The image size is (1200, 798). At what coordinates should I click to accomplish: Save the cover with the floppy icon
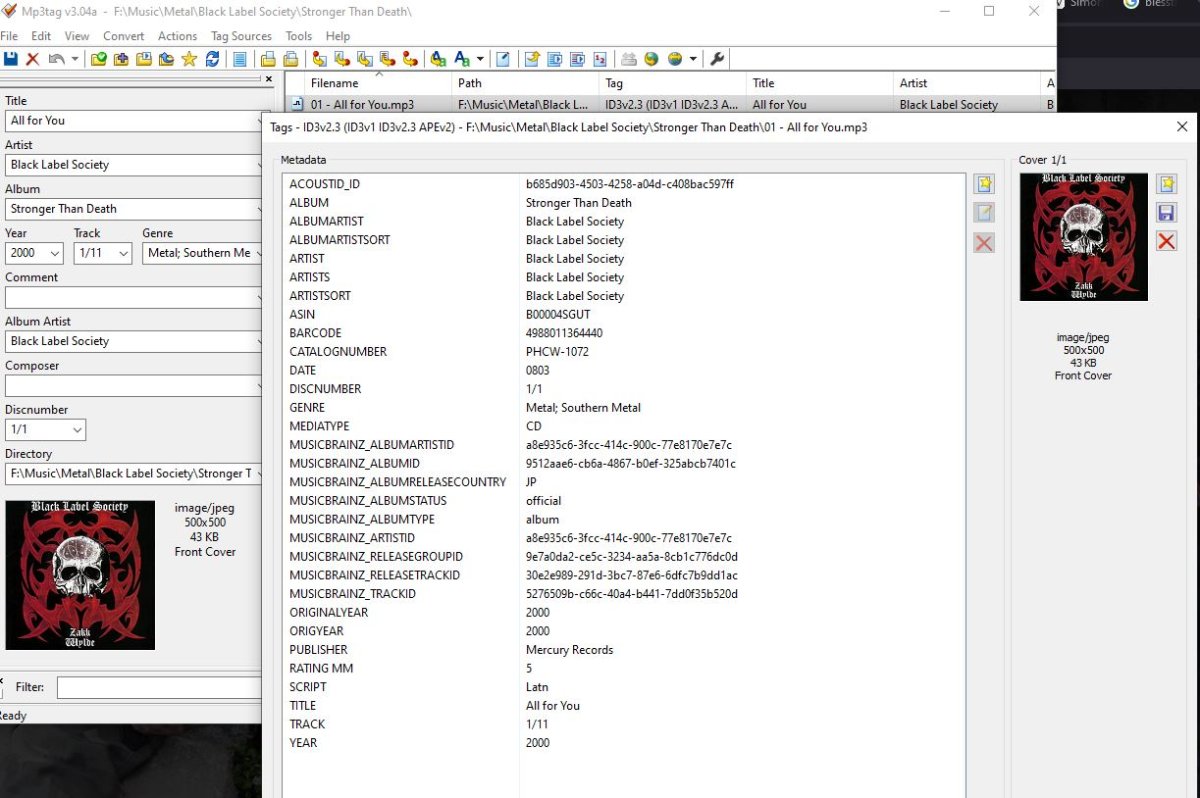click(x=1166, y=212)
